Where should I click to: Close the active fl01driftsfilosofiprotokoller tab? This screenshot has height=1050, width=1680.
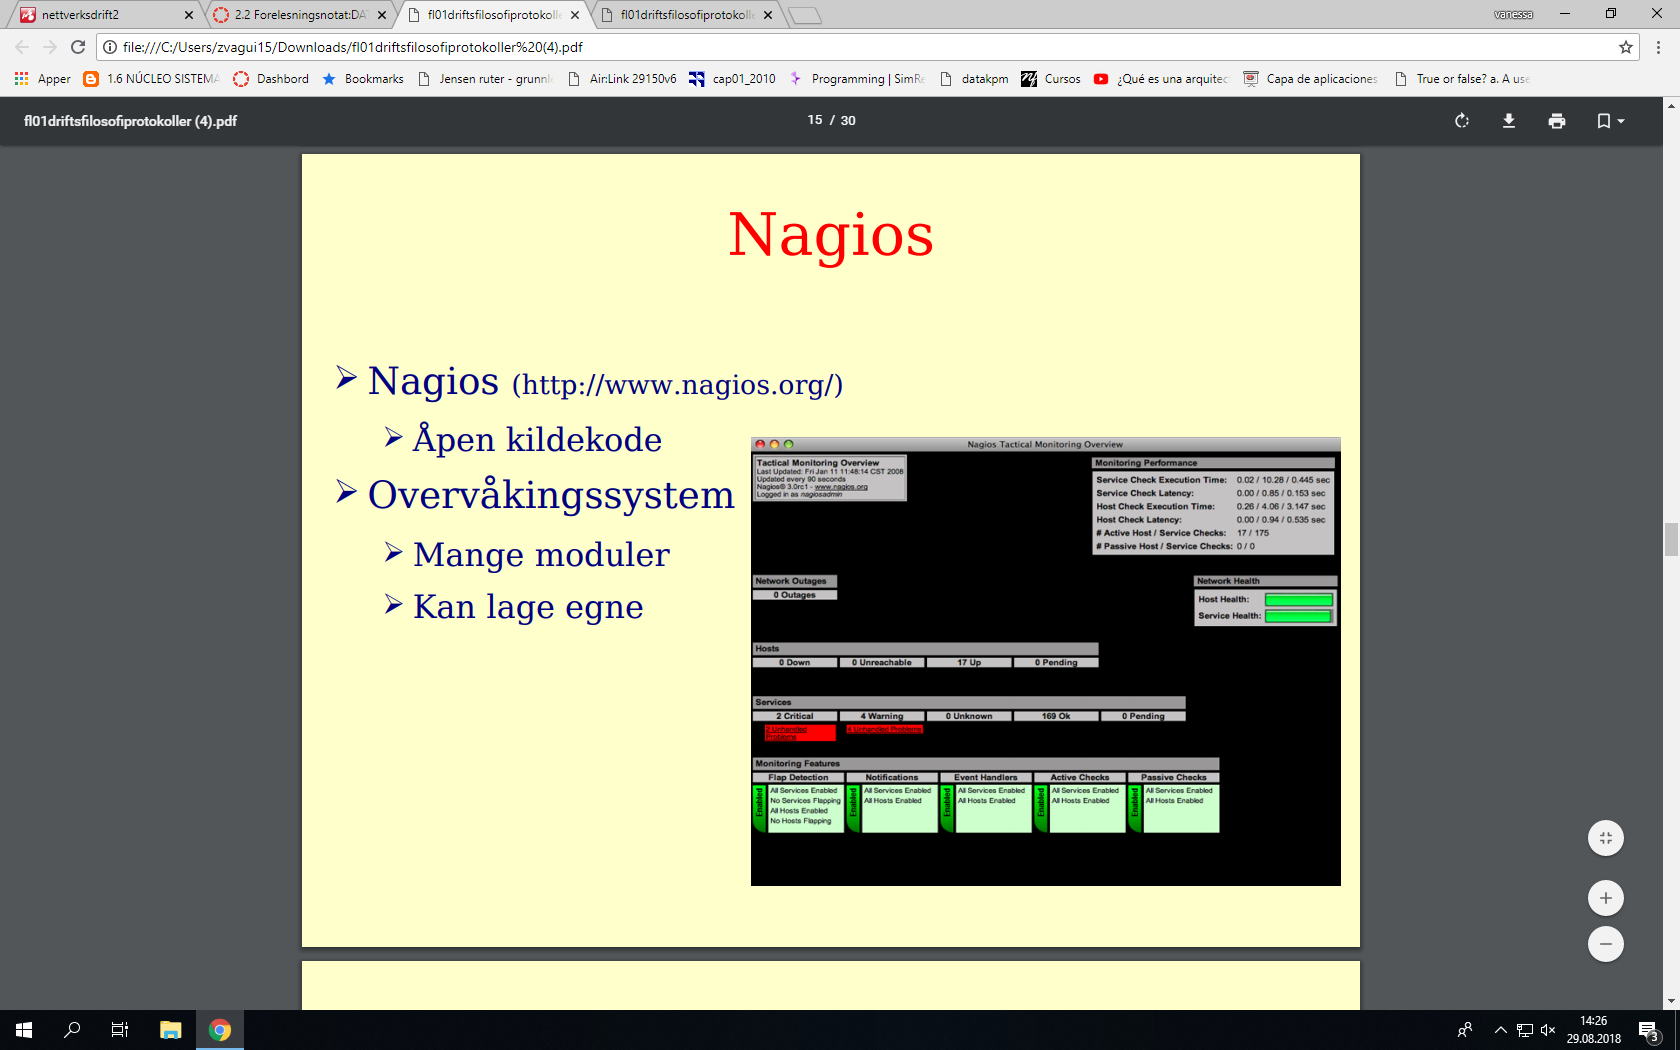pyautogui.click(x=575, y=15)
